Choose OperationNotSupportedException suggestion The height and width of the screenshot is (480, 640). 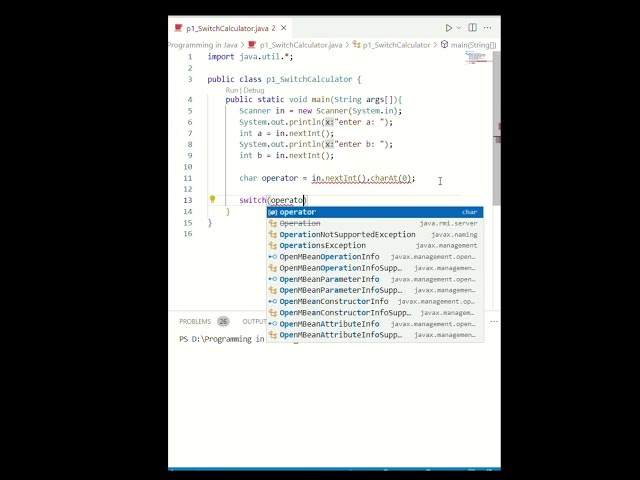click(375, 234)
